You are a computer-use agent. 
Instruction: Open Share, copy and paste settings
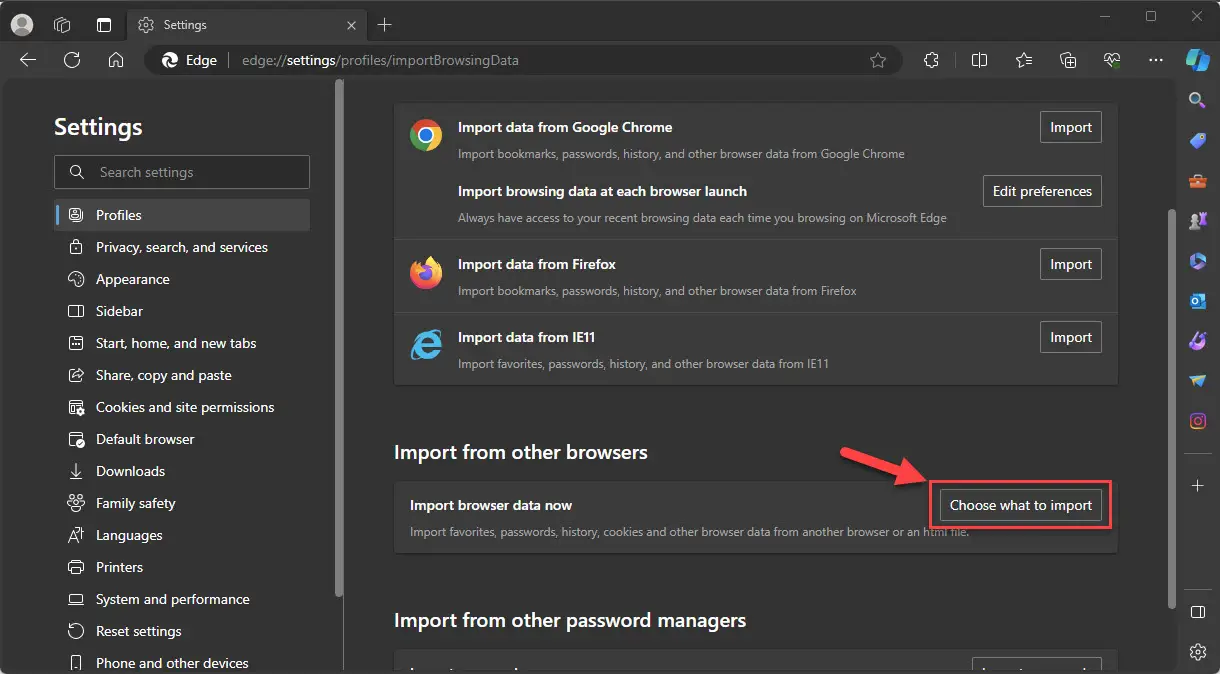183,375
